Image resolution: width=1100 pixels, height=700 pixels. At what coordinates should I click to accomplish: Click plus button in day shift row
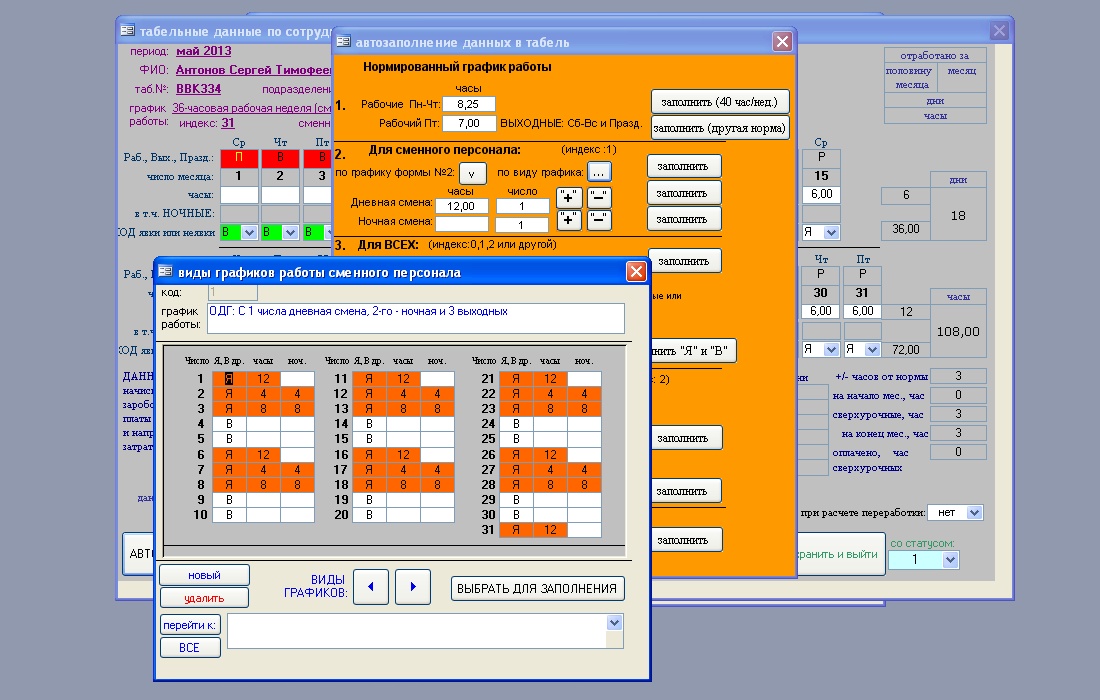[x=569, y=198]
